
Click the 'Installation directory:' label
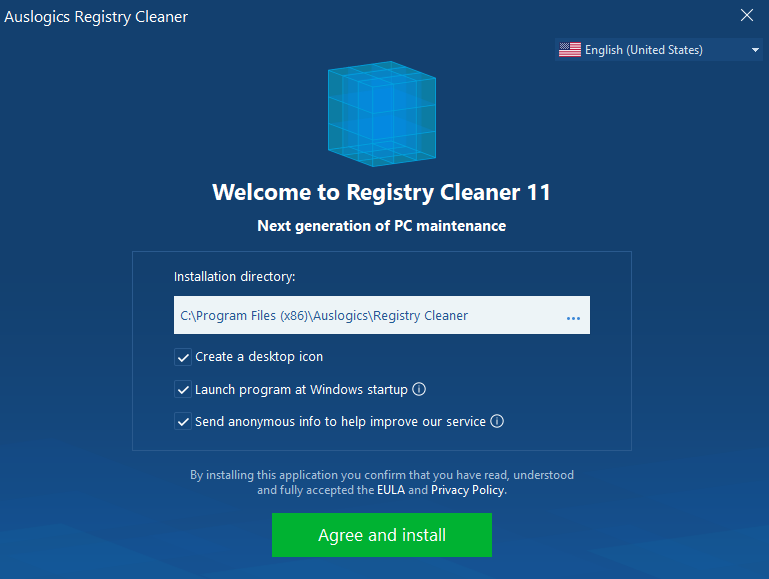[234, 277]
